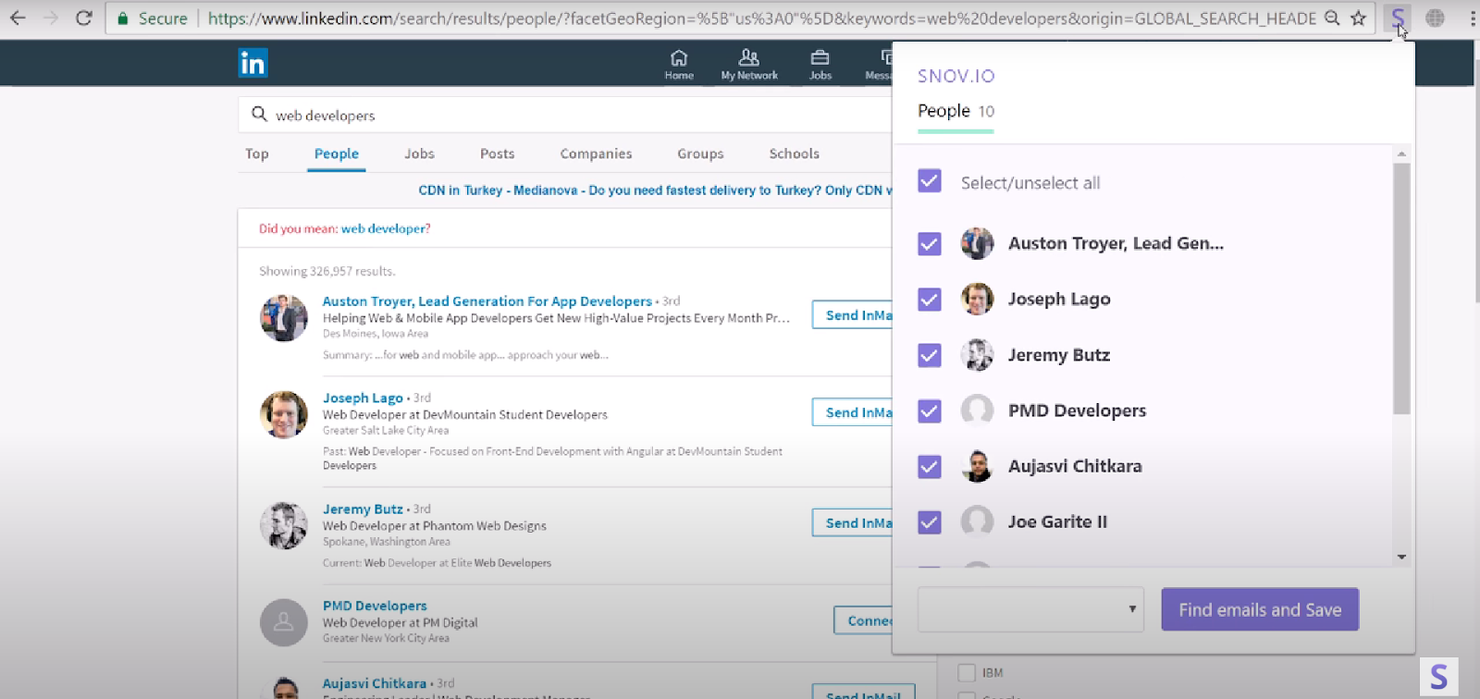
Task: Click the LinkedIn logo
Action: (252, 62)
